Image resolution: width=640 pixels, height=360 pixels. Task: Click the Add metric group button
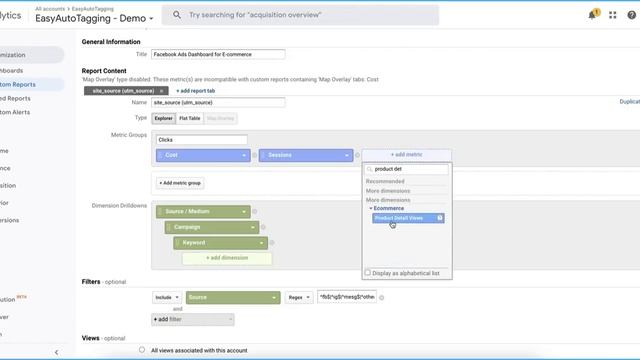(180, 183)
